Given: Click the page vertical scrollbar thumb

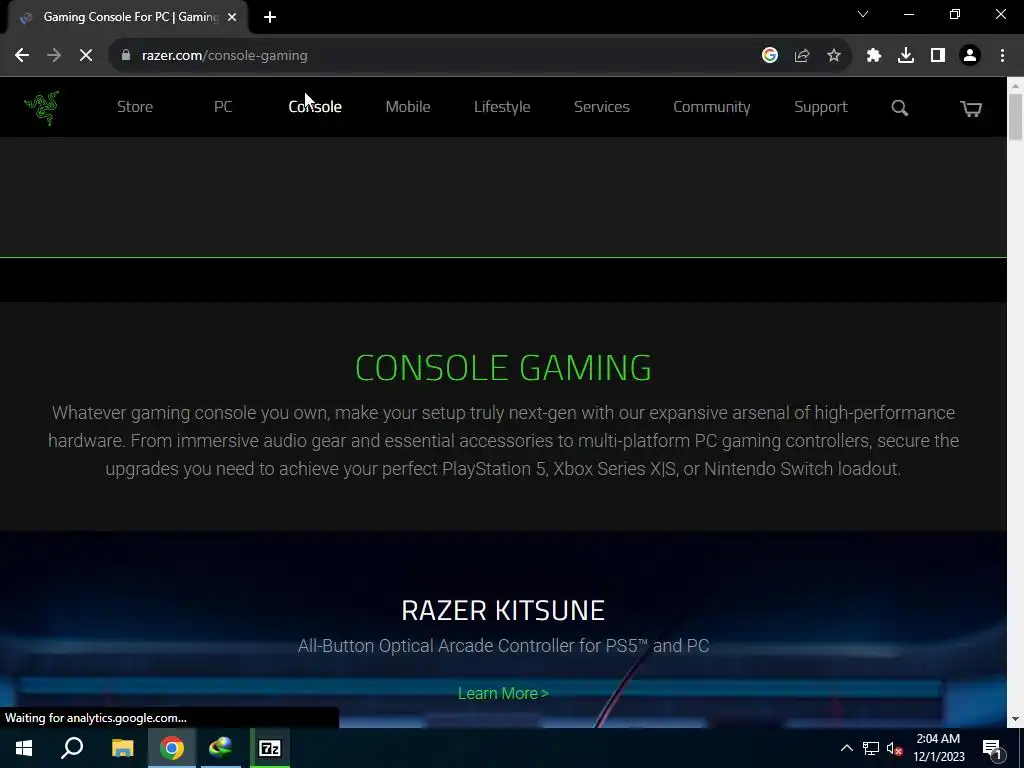Looking at the screenshot, I should tap(1015, 117).
